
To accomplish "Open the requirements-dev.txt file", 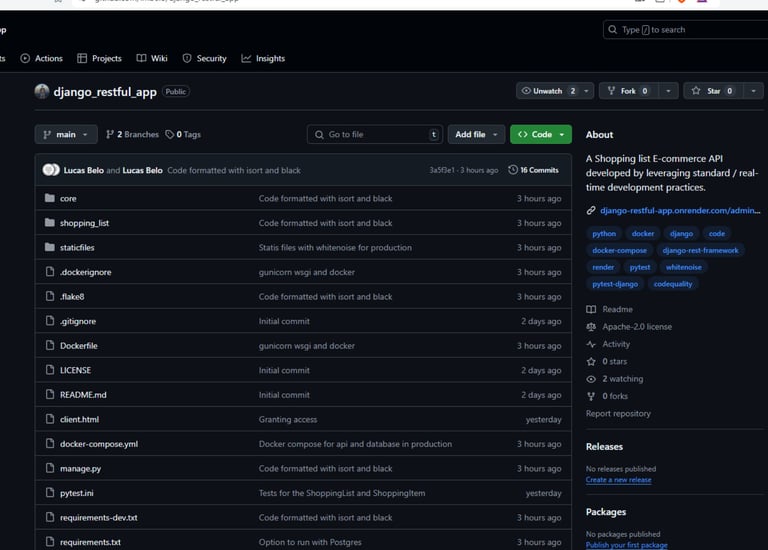I will pos(98,517).
